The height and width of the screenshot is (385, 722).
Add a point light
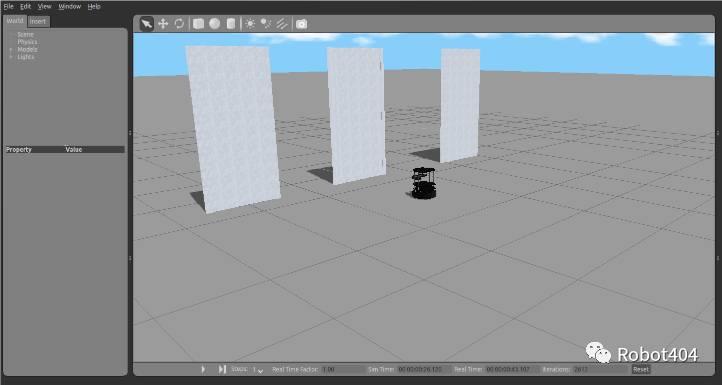point(250,24)
